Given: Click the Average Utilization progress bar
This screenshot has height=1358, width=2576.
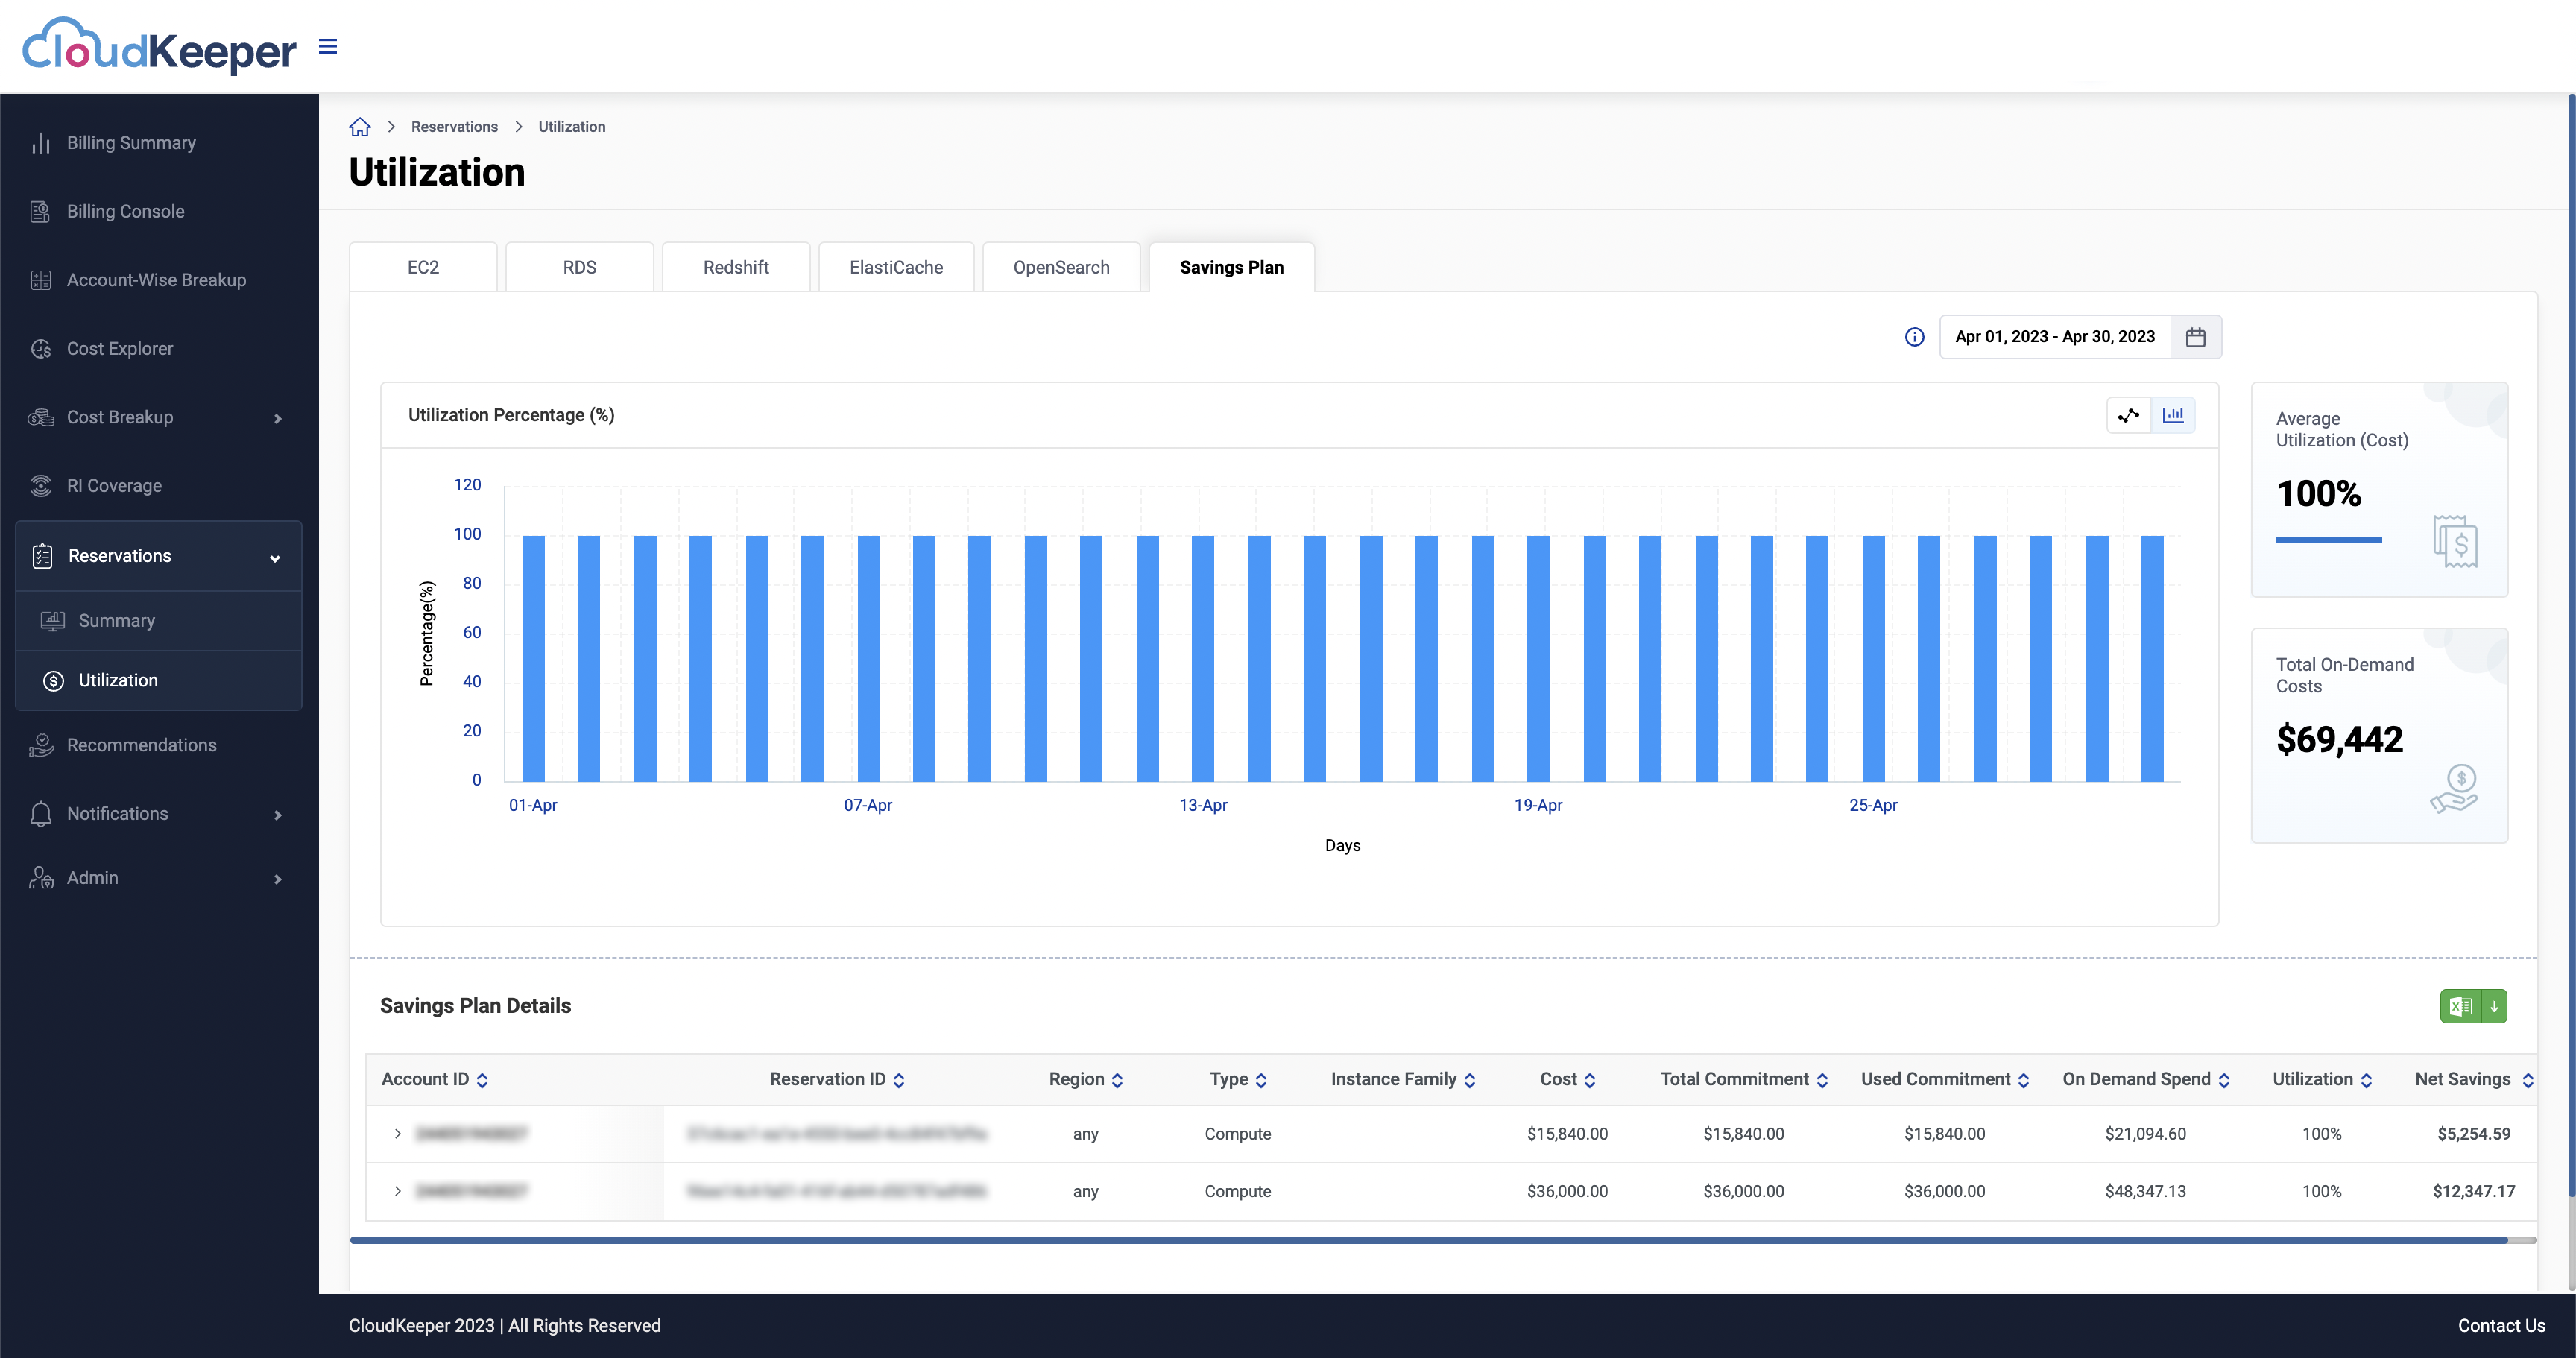Looking at the screenshot, I should [x=2329, y=541].
